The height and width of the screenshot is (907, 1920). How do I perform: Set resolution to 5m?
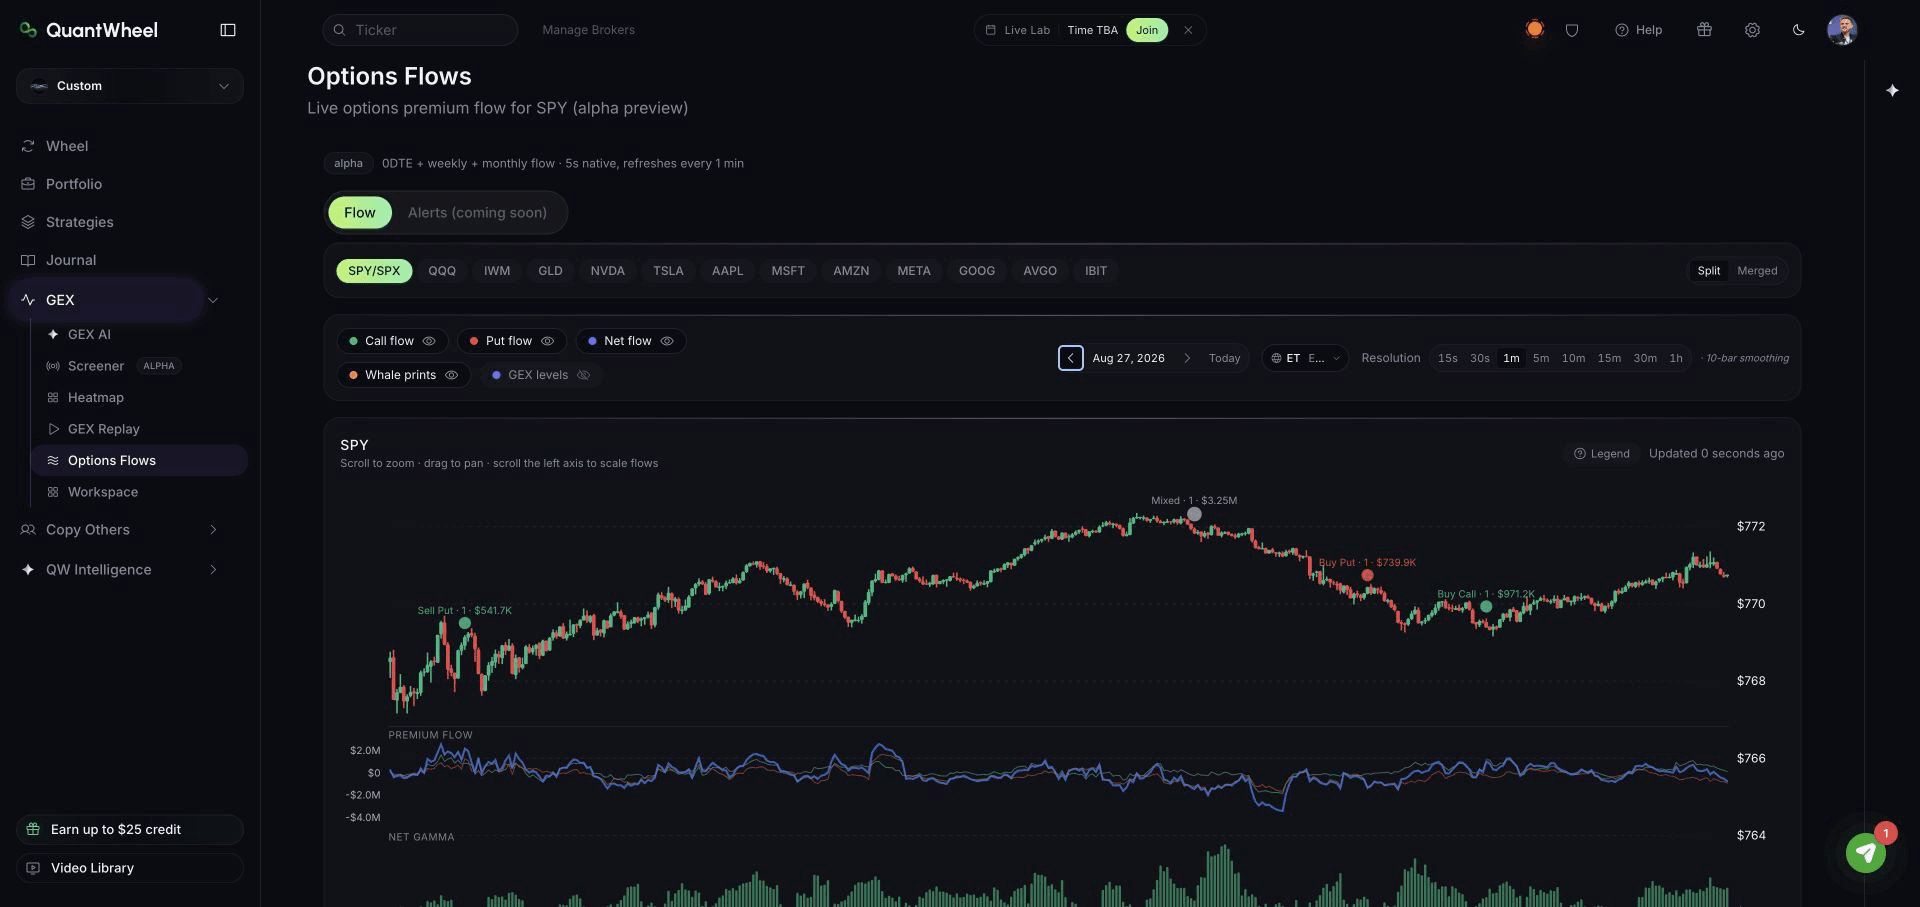click(1541, 358)
